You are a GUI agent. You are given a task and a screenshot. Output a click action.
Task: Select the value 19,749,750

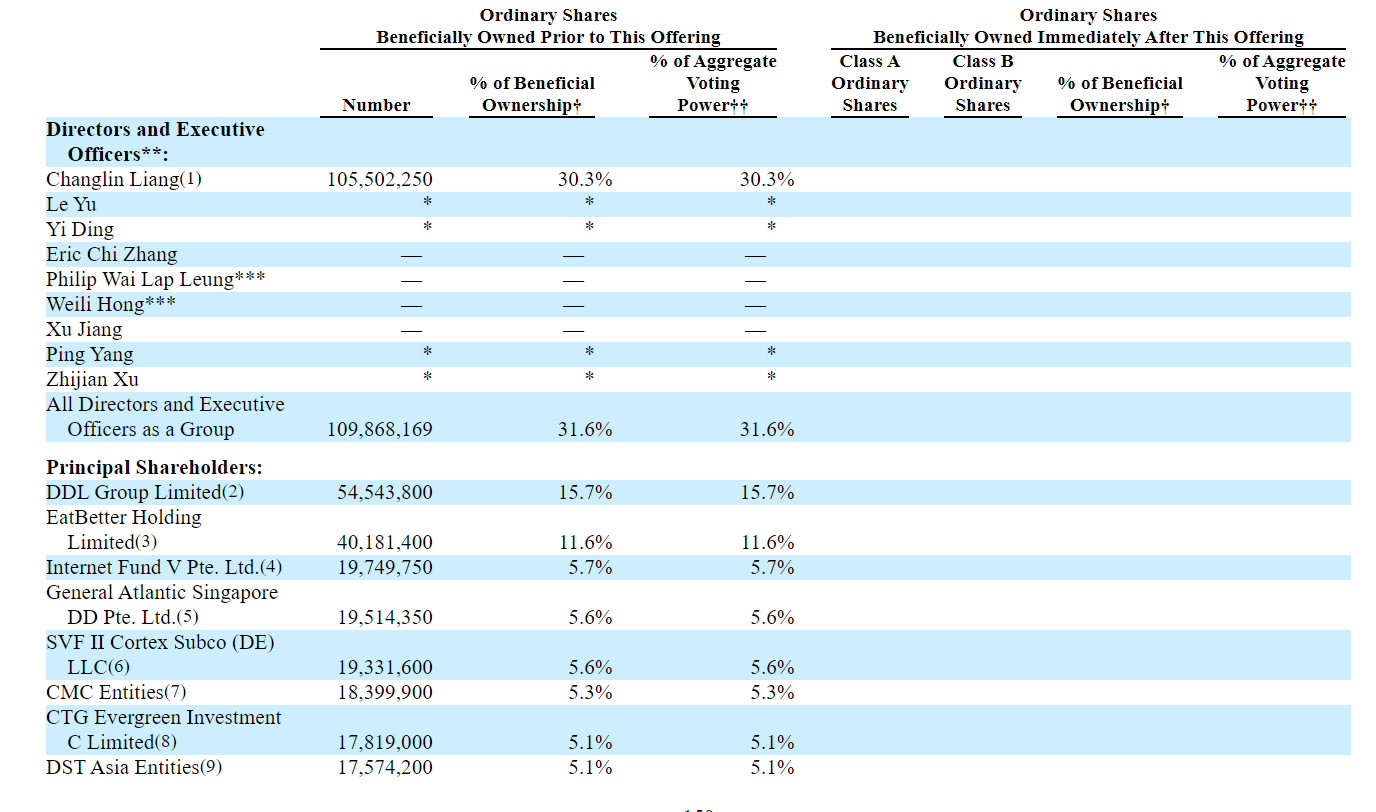coord(385,568)
